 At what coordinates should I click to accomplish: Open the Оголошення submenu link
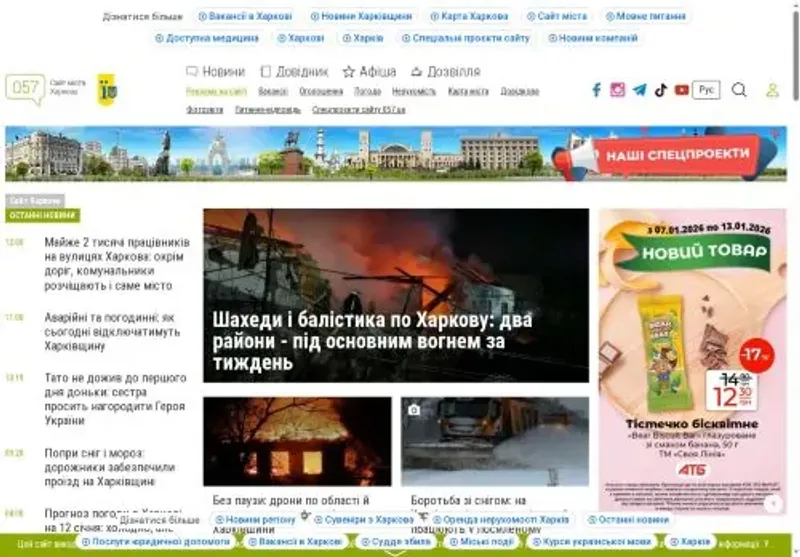pos(321,91)
